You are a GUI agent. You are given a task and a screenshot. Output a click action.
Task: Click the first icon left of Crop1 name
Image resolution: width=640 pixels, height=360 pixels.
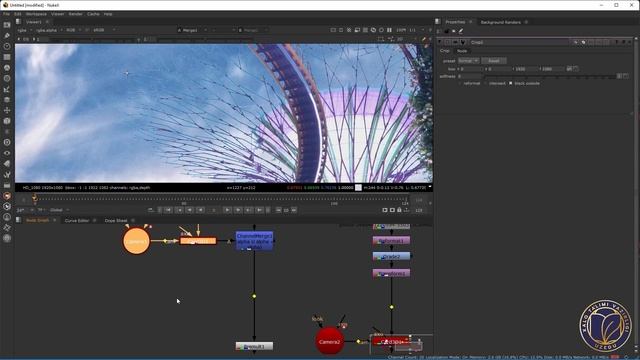(x=448, y=42)
